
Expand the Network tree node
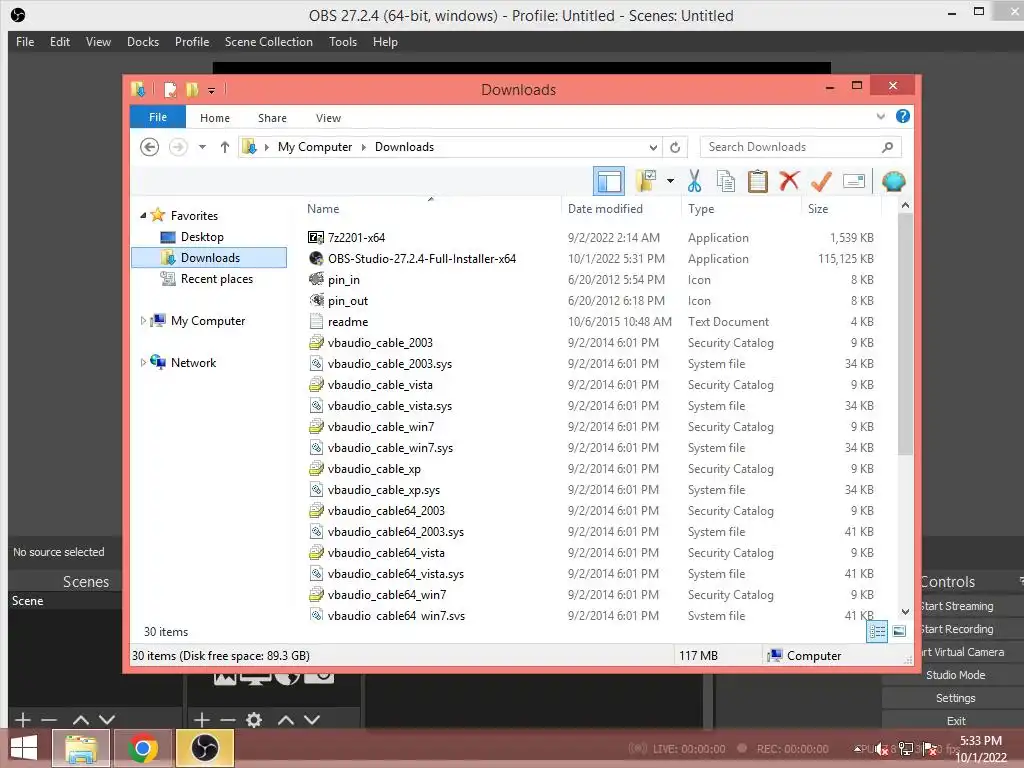click(x=143, y=362)
